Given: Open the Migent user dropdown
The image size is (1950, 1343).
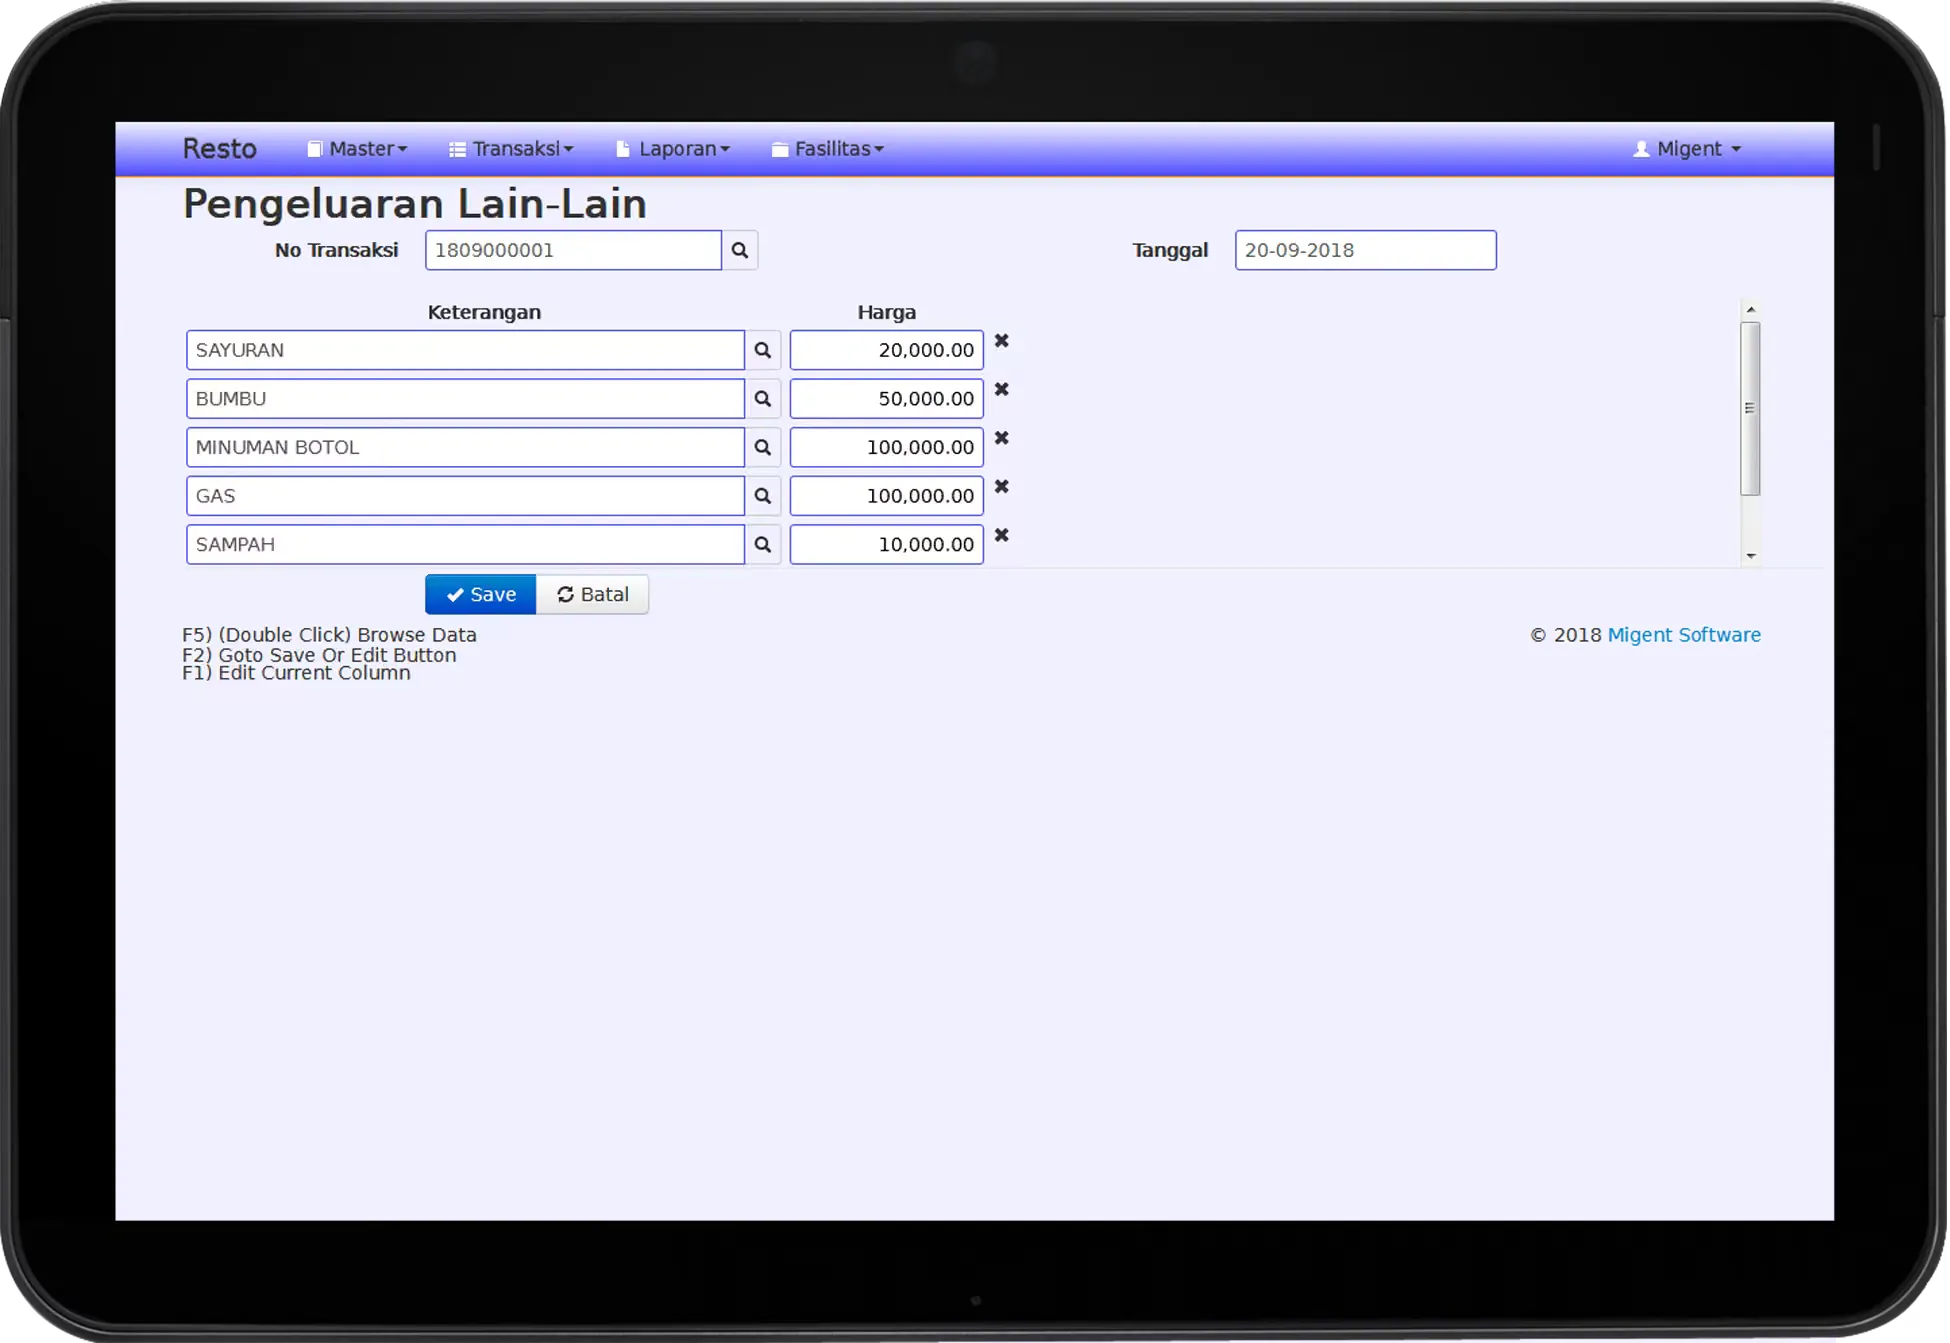Looking at the screenshot, I should [x=1687, y=149].
